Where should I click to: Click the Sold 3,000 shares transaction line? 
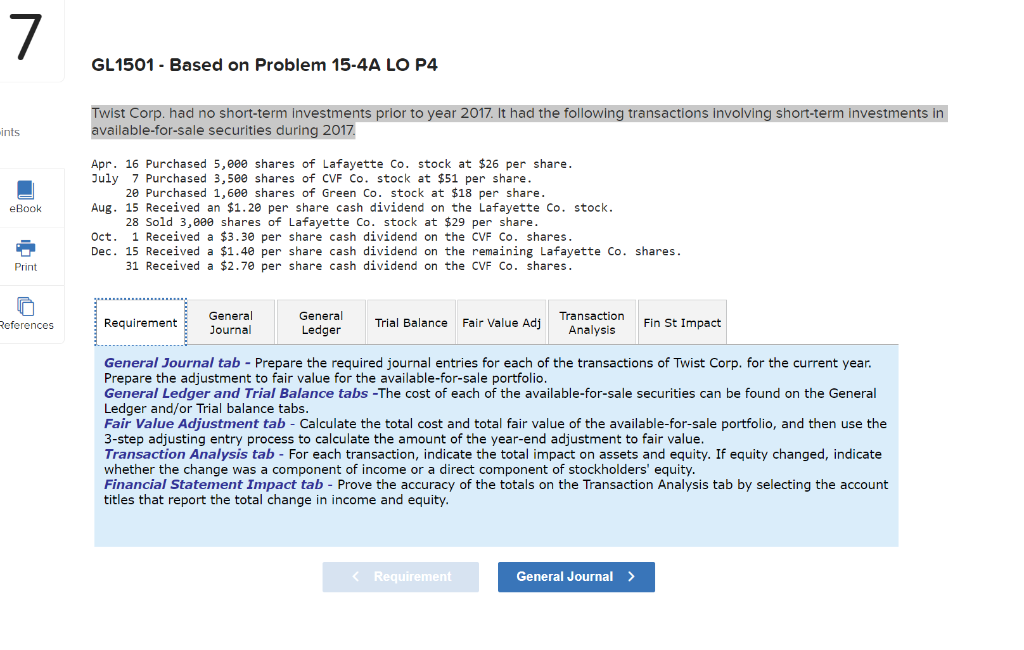[332, 222]
